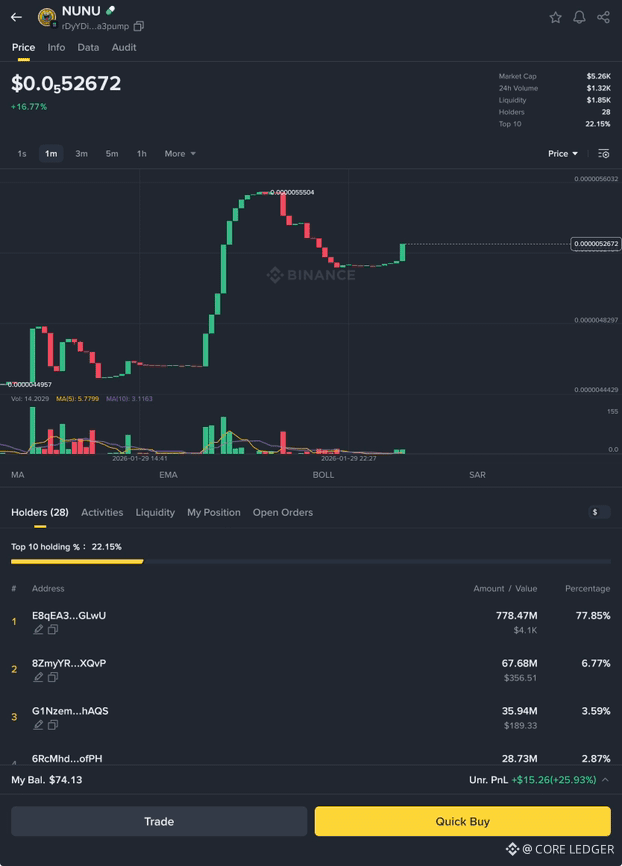Select holder address G1Nzem...hAQS
622x866 pixels.
[70, 710]
